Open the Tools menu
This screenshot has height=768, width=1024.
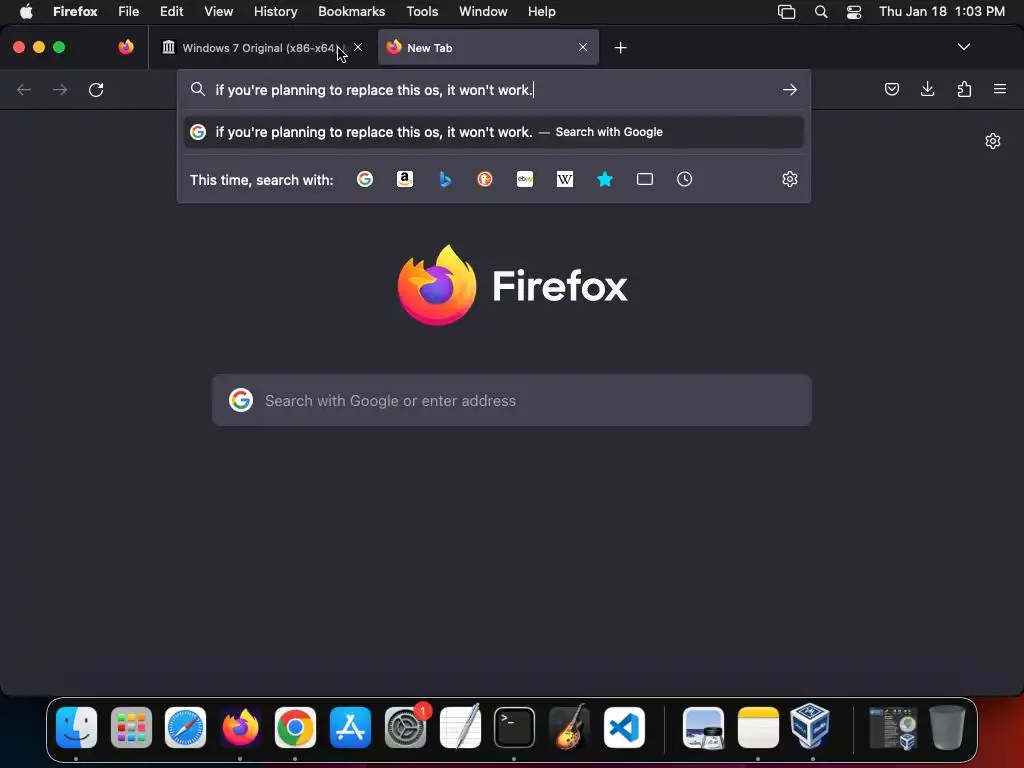click(x=422, y=11)
